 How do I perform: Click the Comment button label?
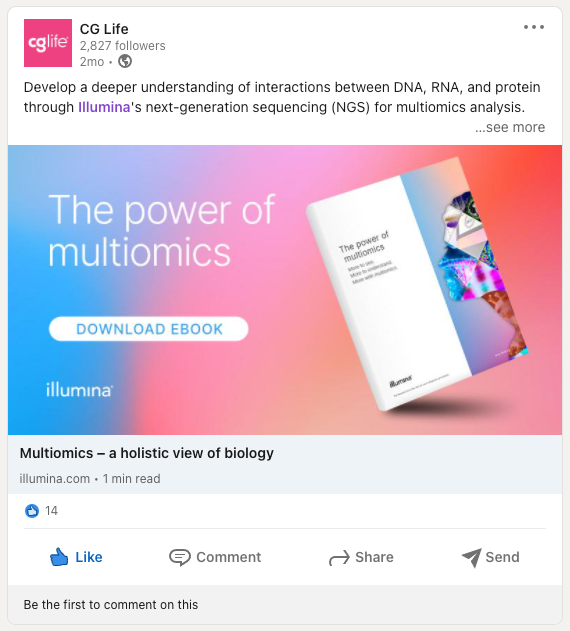click(x=229, y=557)
